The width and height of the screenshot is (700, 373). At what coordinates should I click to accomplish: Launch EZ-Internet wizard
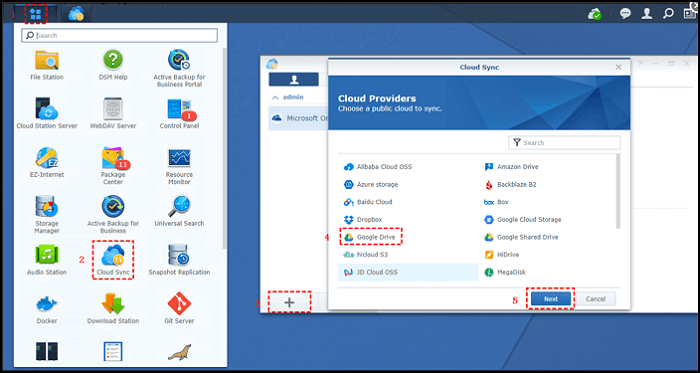click(x=47, y=162)
